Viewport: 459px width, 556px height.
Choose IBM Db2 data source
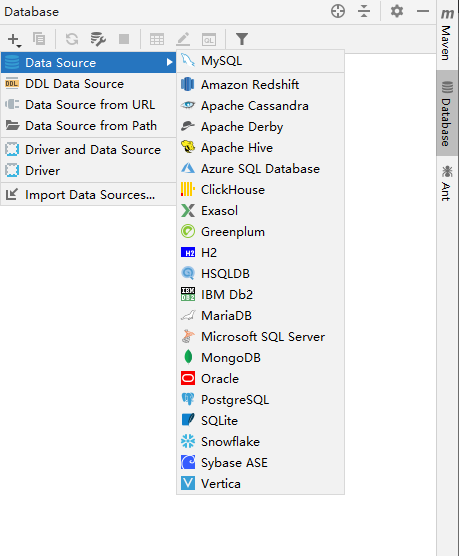(260, 294)
